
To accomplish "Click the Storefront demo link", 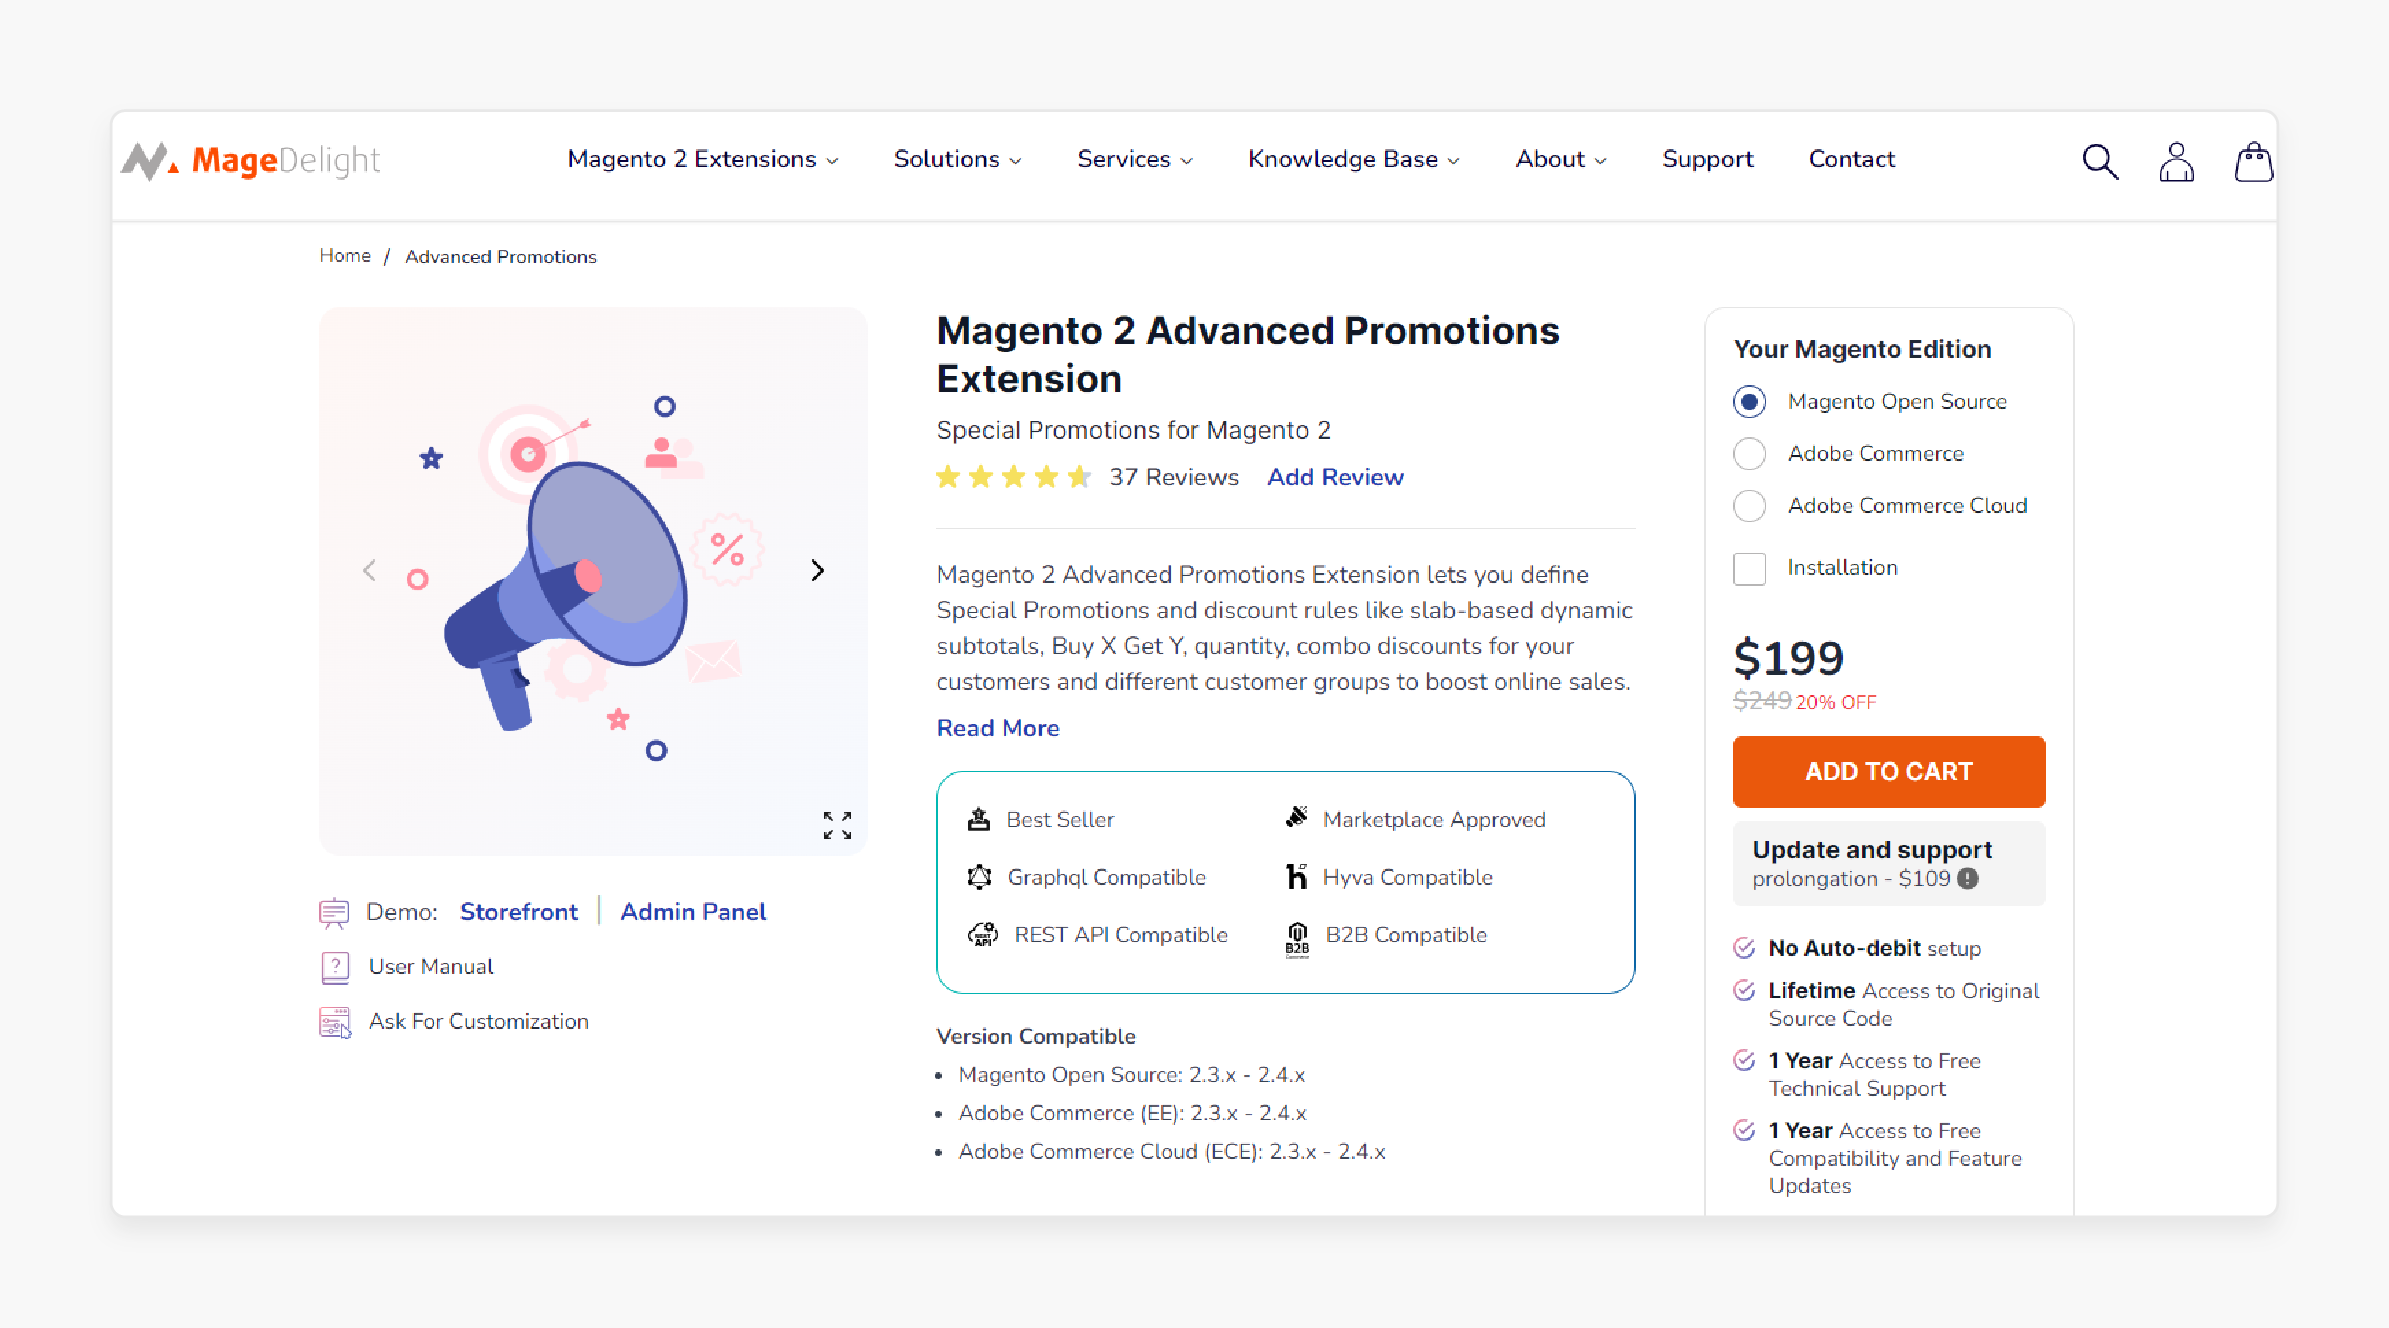I will click(x=517, y=911).
